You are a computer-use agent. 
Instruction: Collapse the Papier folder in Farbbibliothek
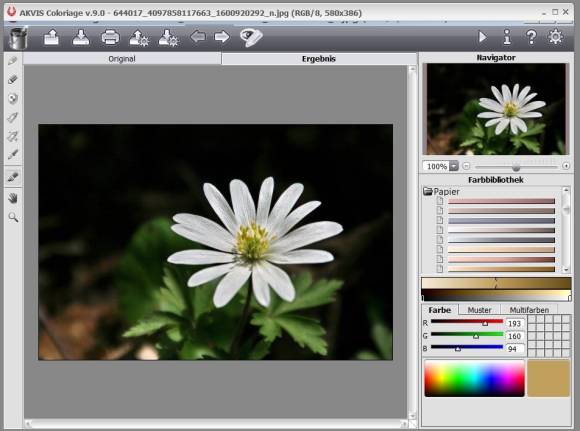point(428,191)
